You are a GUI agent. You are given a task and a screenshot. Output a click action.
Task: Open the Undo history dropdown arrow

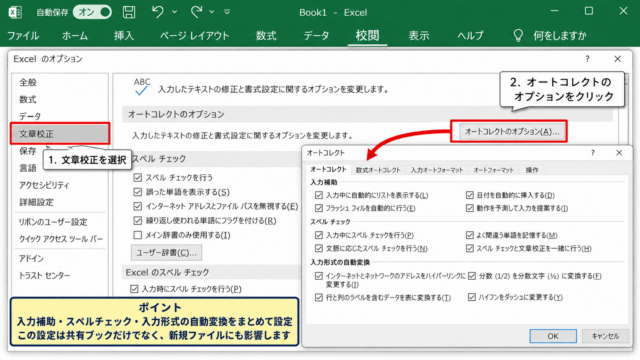[x=175, y=12]
